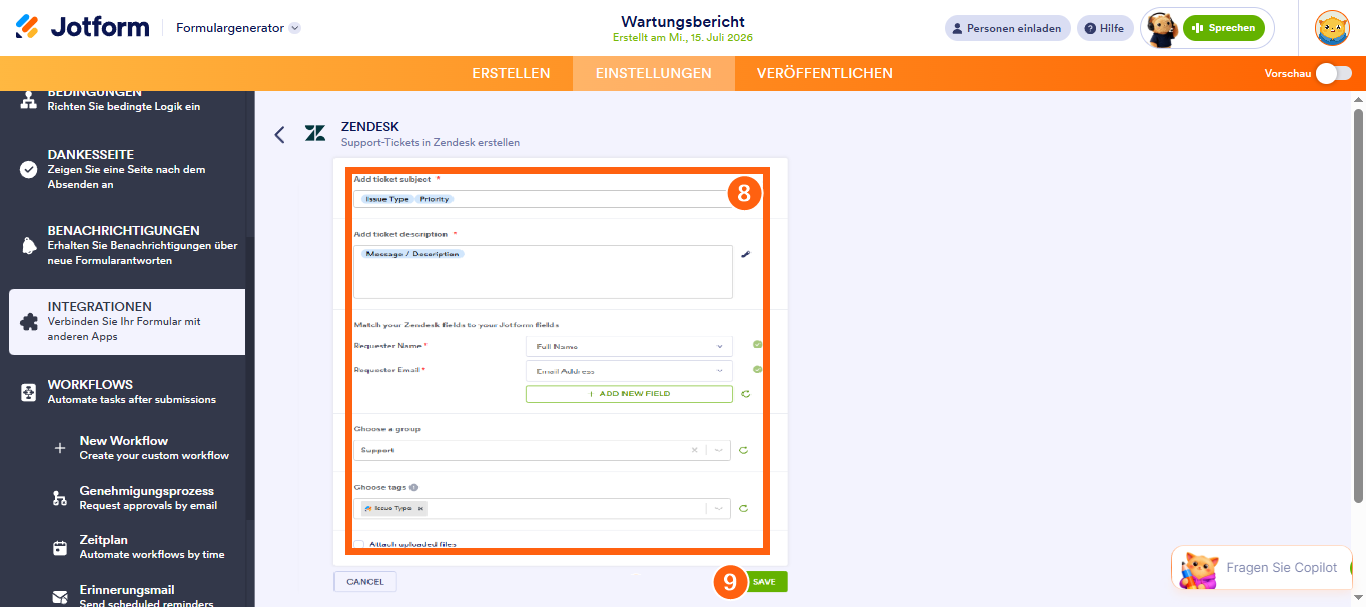Expand the Choose a group dropdown arrow

click(x=718, y=451)
